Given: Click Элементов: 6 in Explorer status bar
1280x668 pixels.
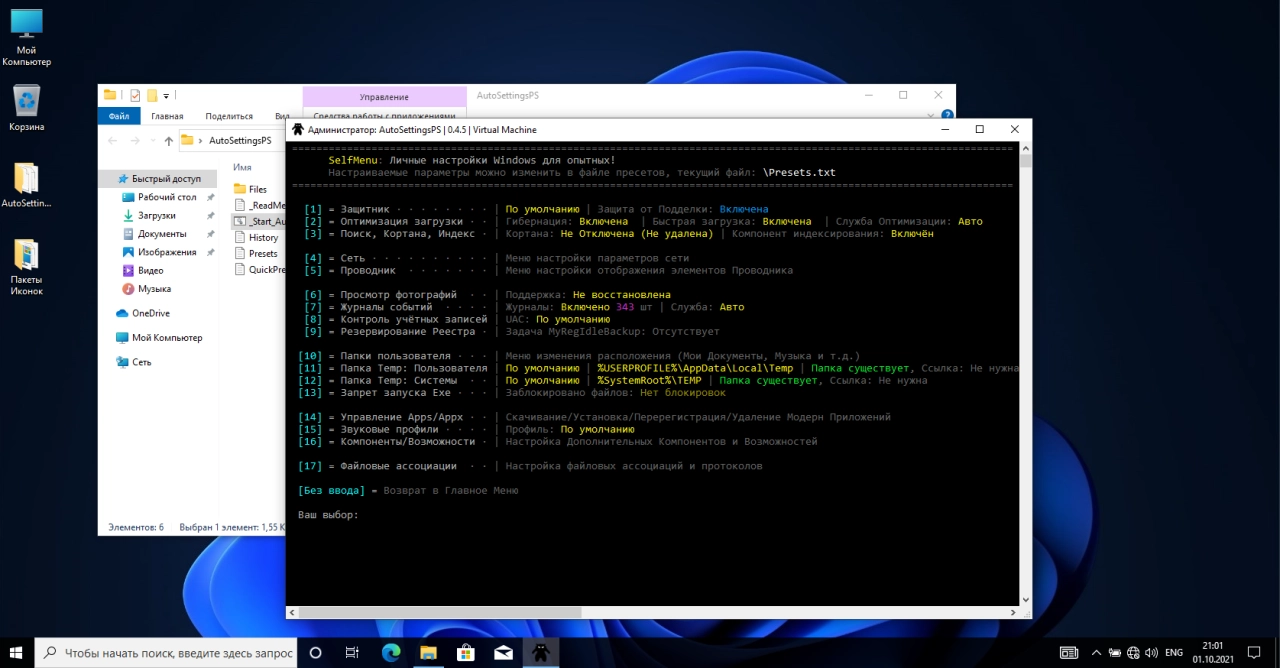Looking at the screenshot, I should (135, 526).
